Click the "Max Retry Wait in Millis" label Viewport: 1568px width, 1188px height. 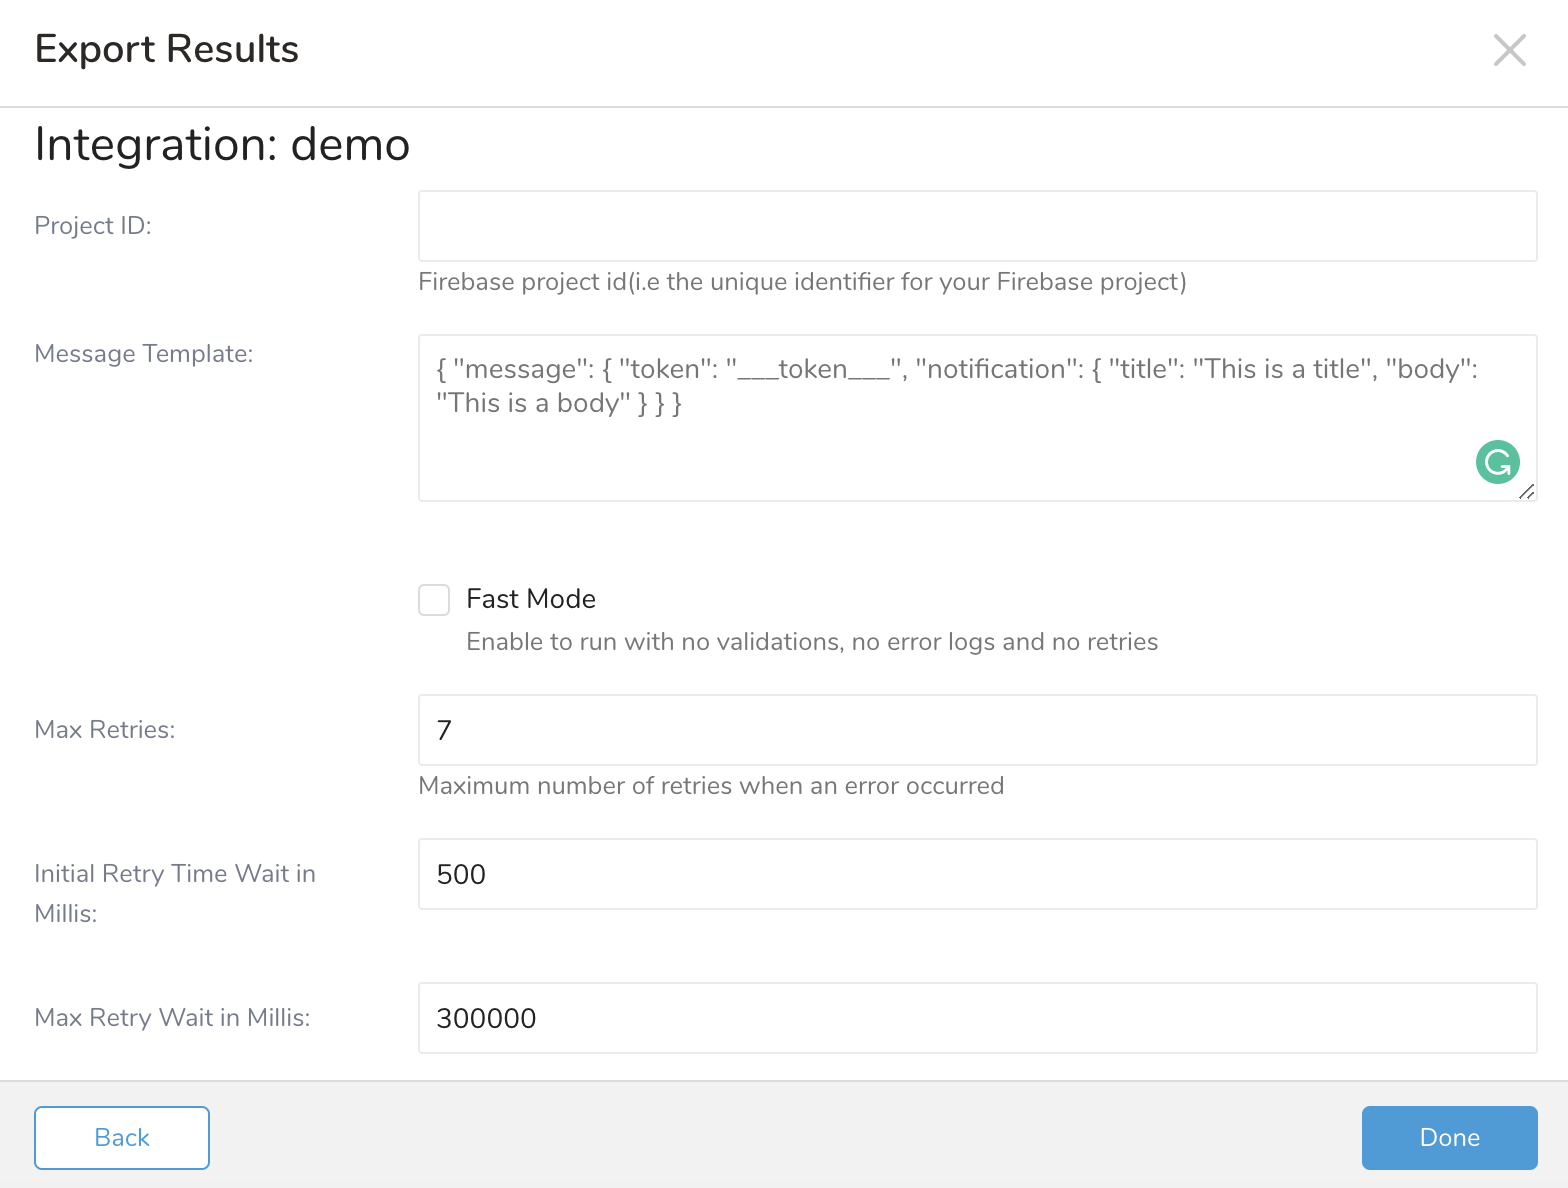[x=172, y=1018]
